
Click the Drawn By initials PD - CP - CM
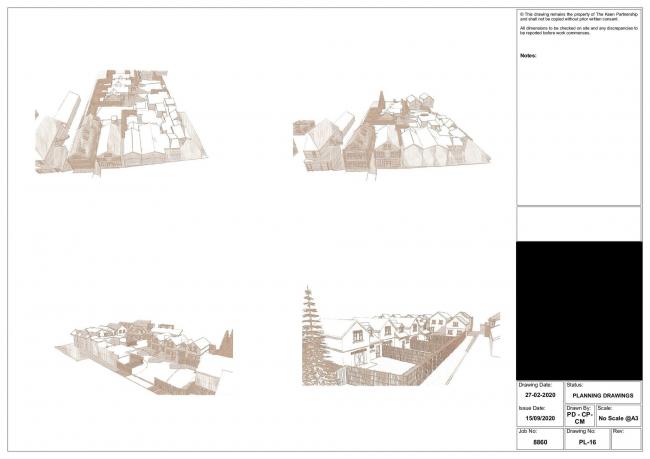(579, 418)
